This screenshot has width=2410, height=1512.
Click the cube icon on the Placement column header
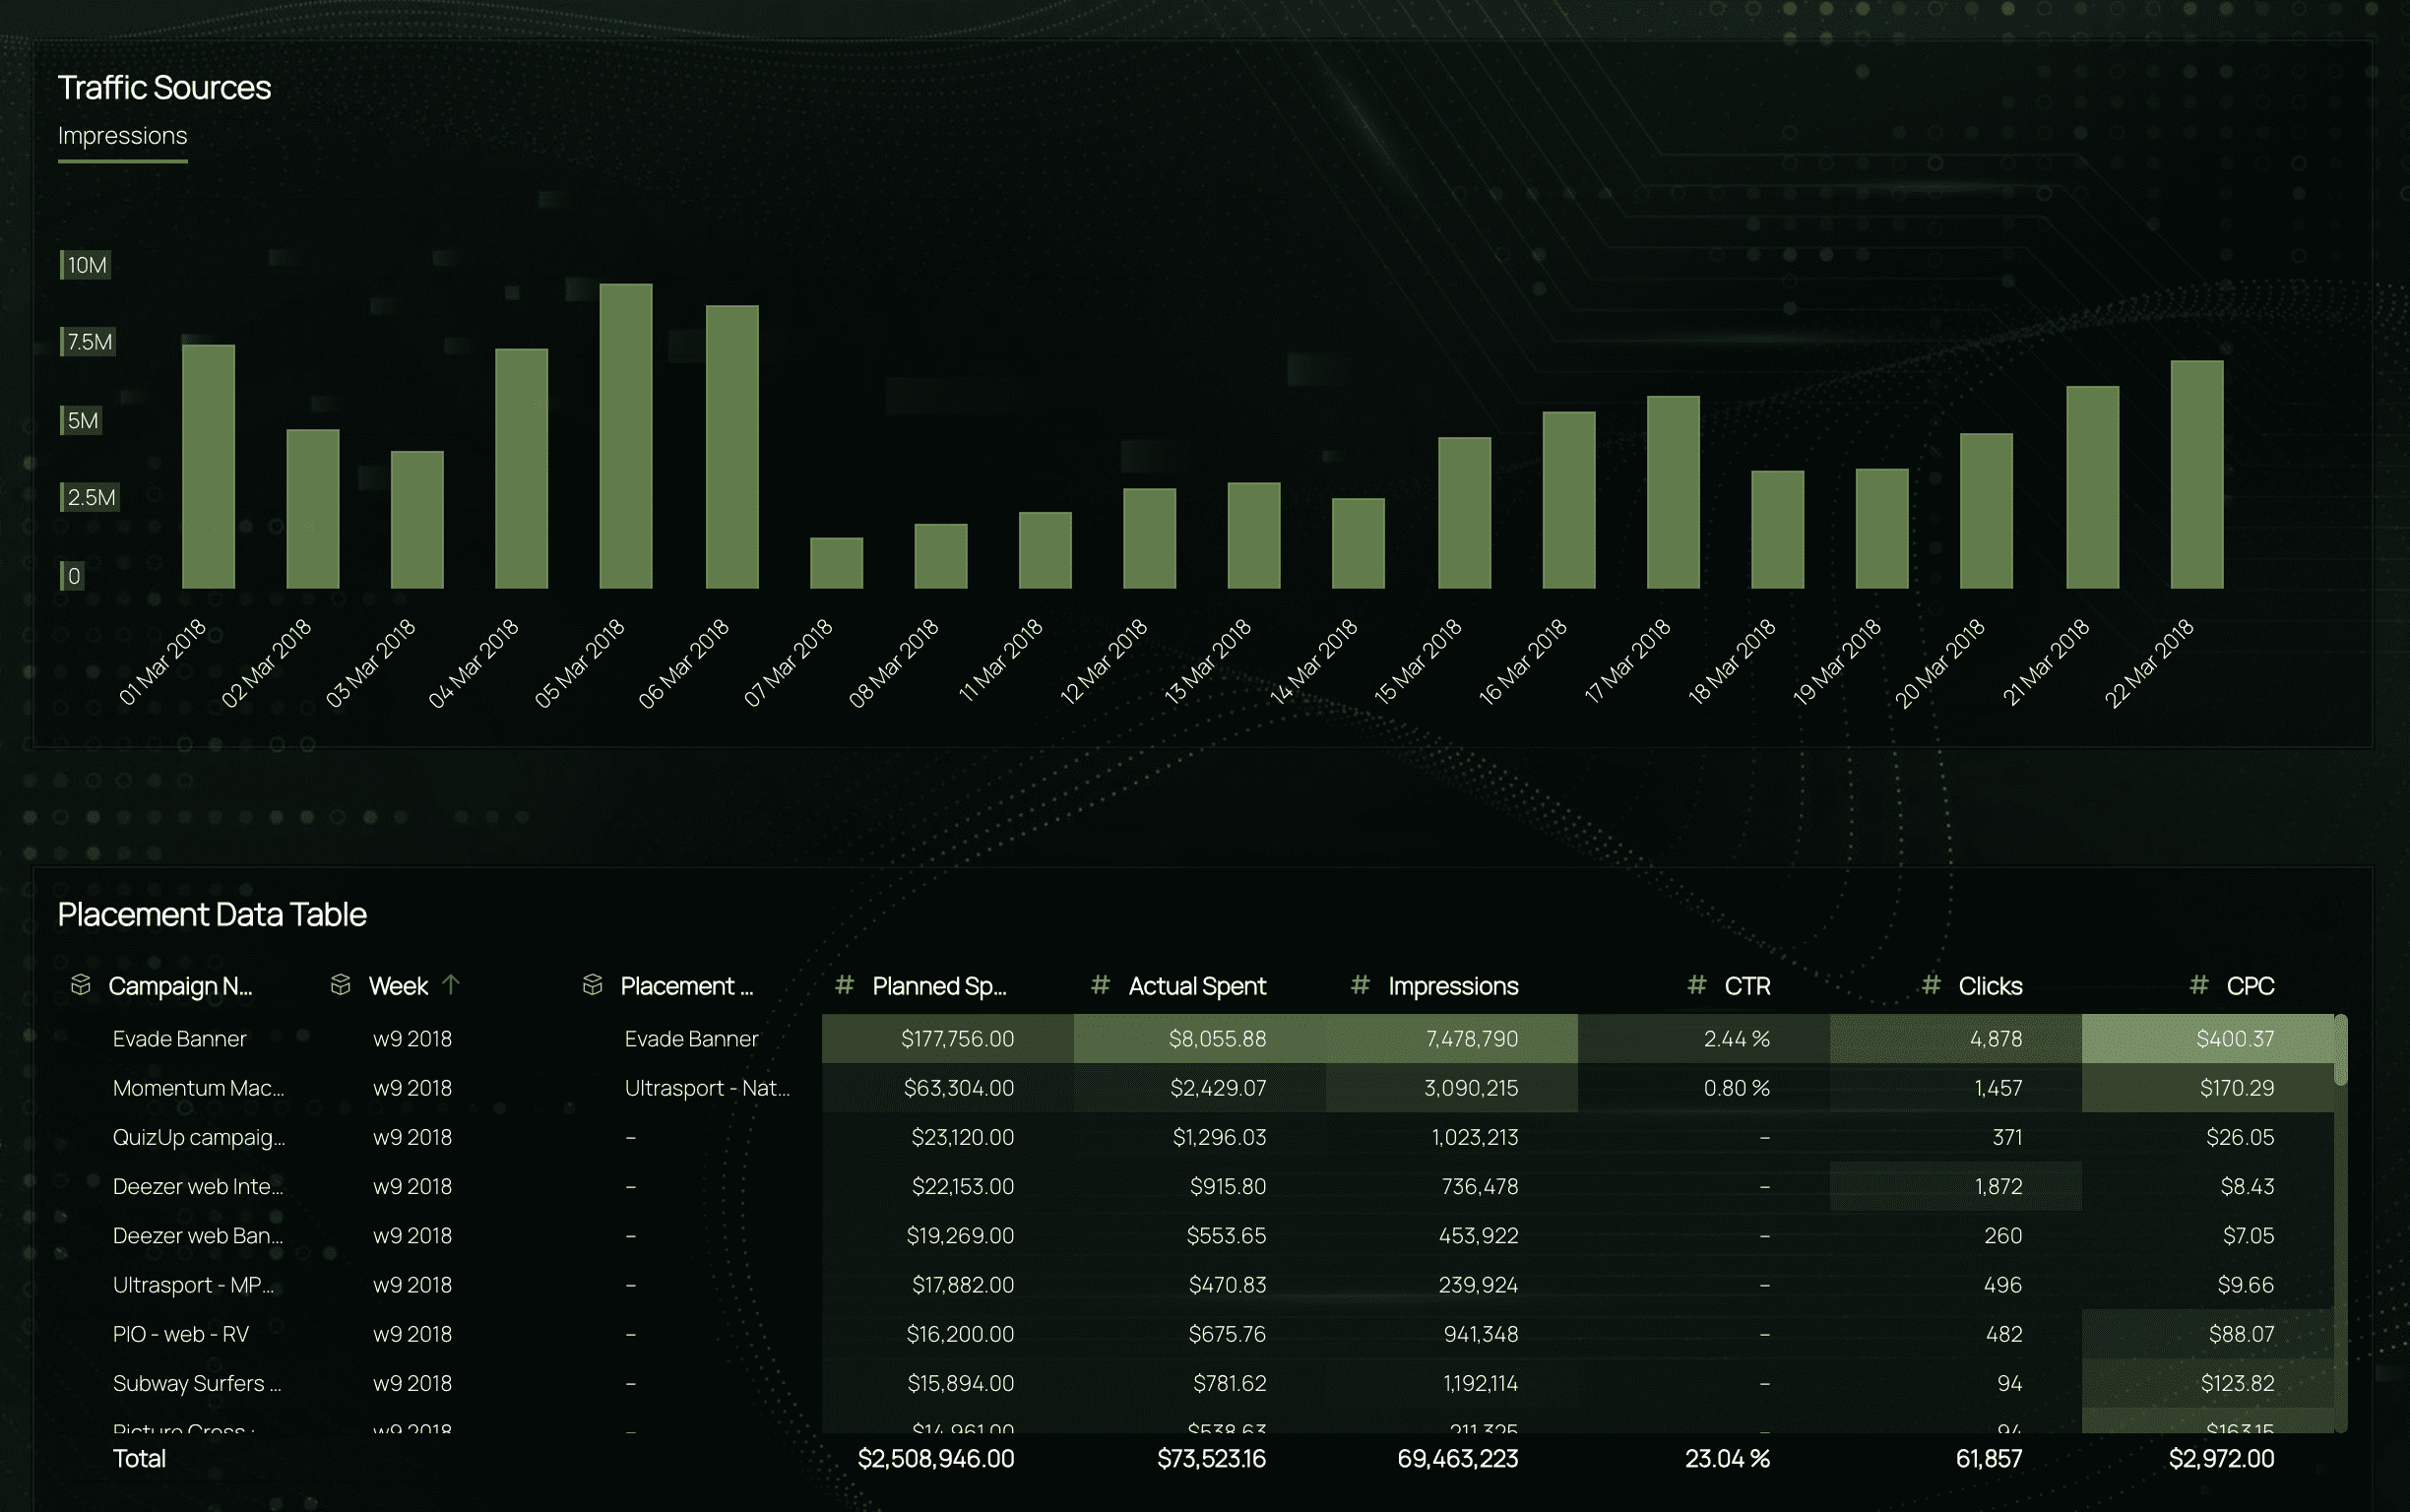(595, 985)
